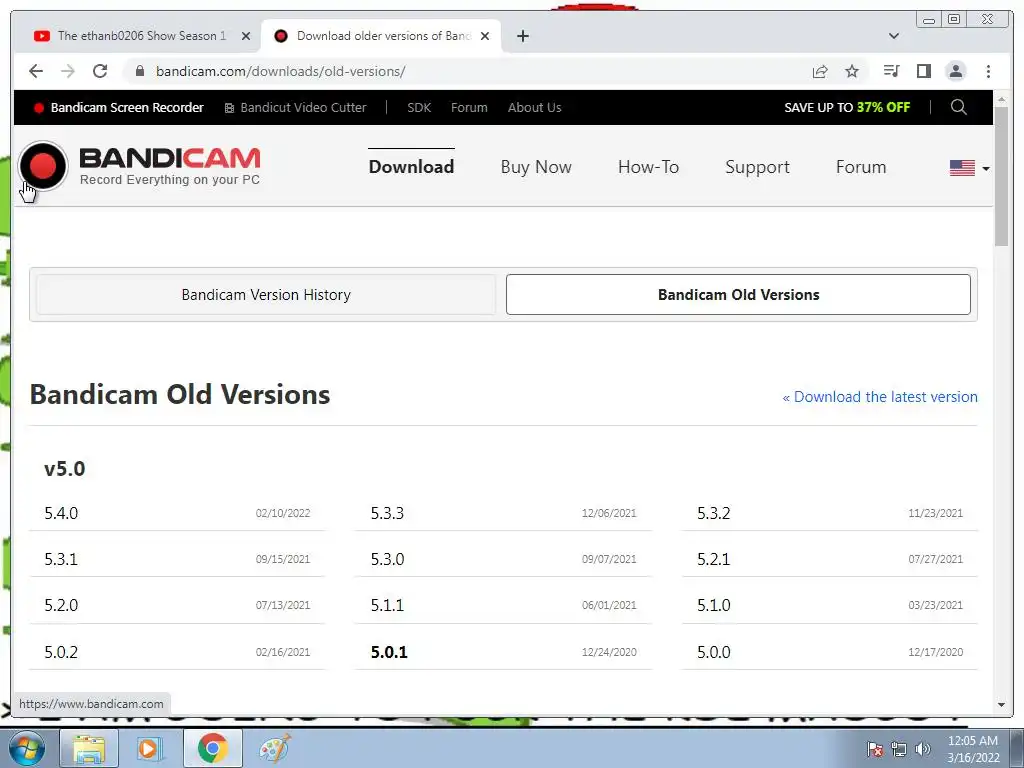Viewport: 1024px width, 768px height.
Task: Select Forum in main navigation
Action: coord(861,167)
